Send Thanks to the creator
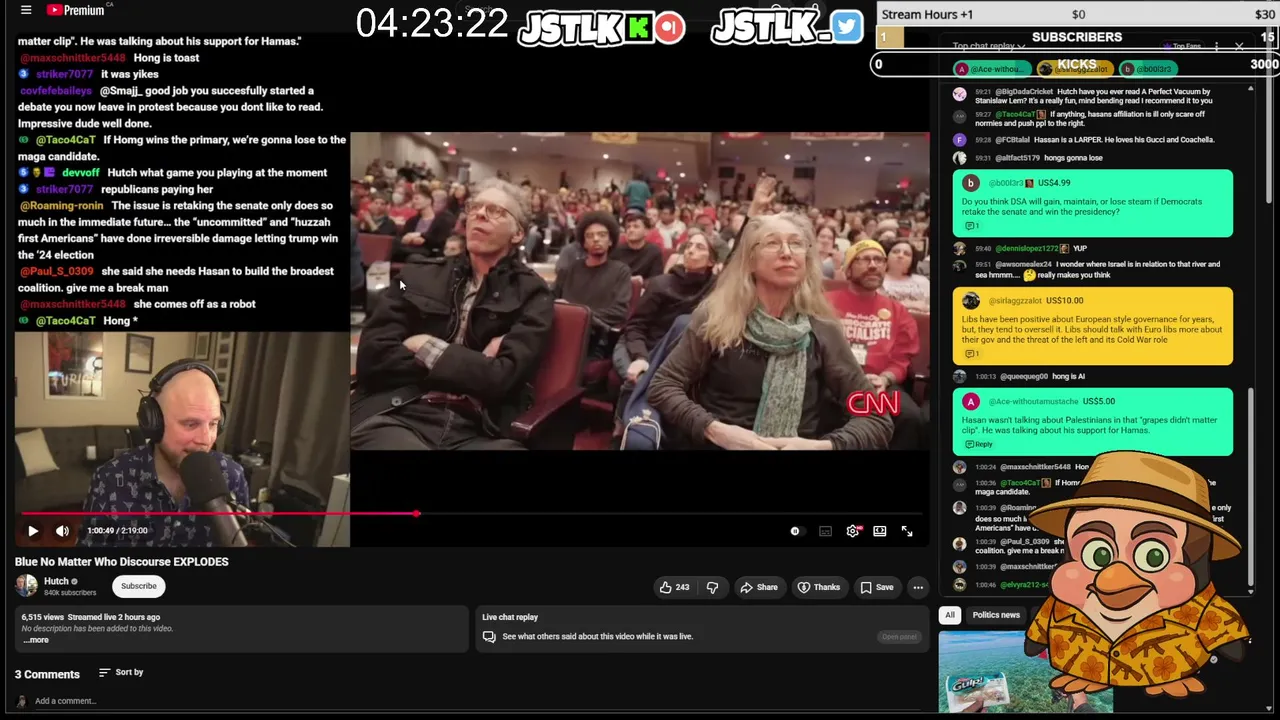 tap(818, 587)
